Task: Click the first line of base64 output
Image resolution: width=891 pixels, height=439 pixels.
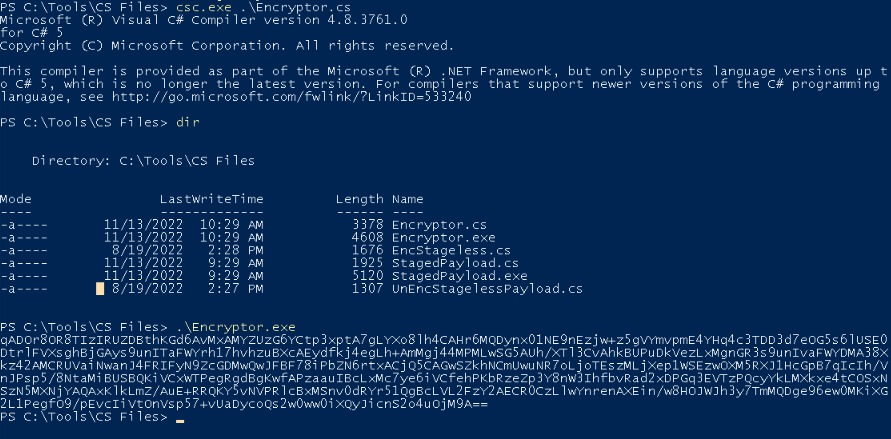Action: pyautogui.click(x=444, y=340)
